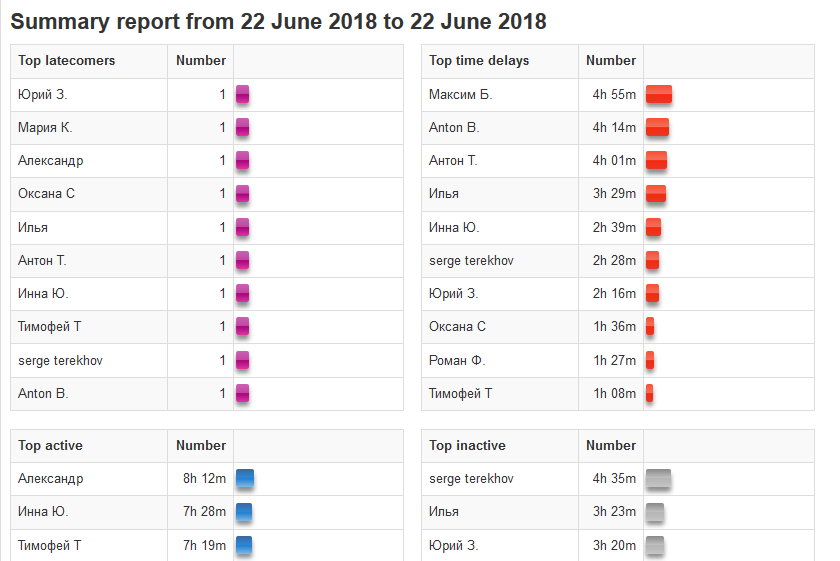Click the Top time delays column header
Screen dimensions: 840x561
479,61
